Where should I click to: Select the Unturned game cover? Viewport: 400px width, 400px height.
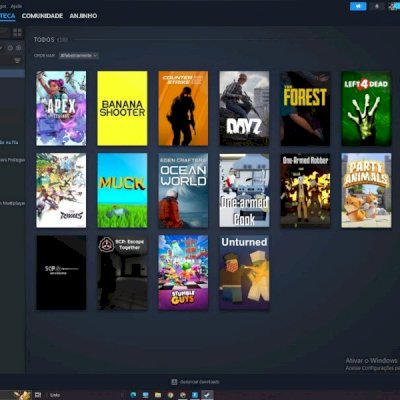click(244, 273)
